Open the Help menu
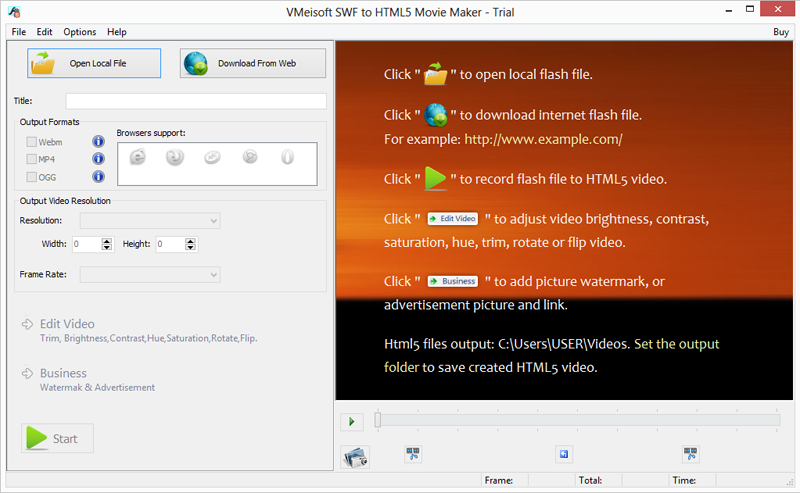800x493 pixels. (117, 32)
